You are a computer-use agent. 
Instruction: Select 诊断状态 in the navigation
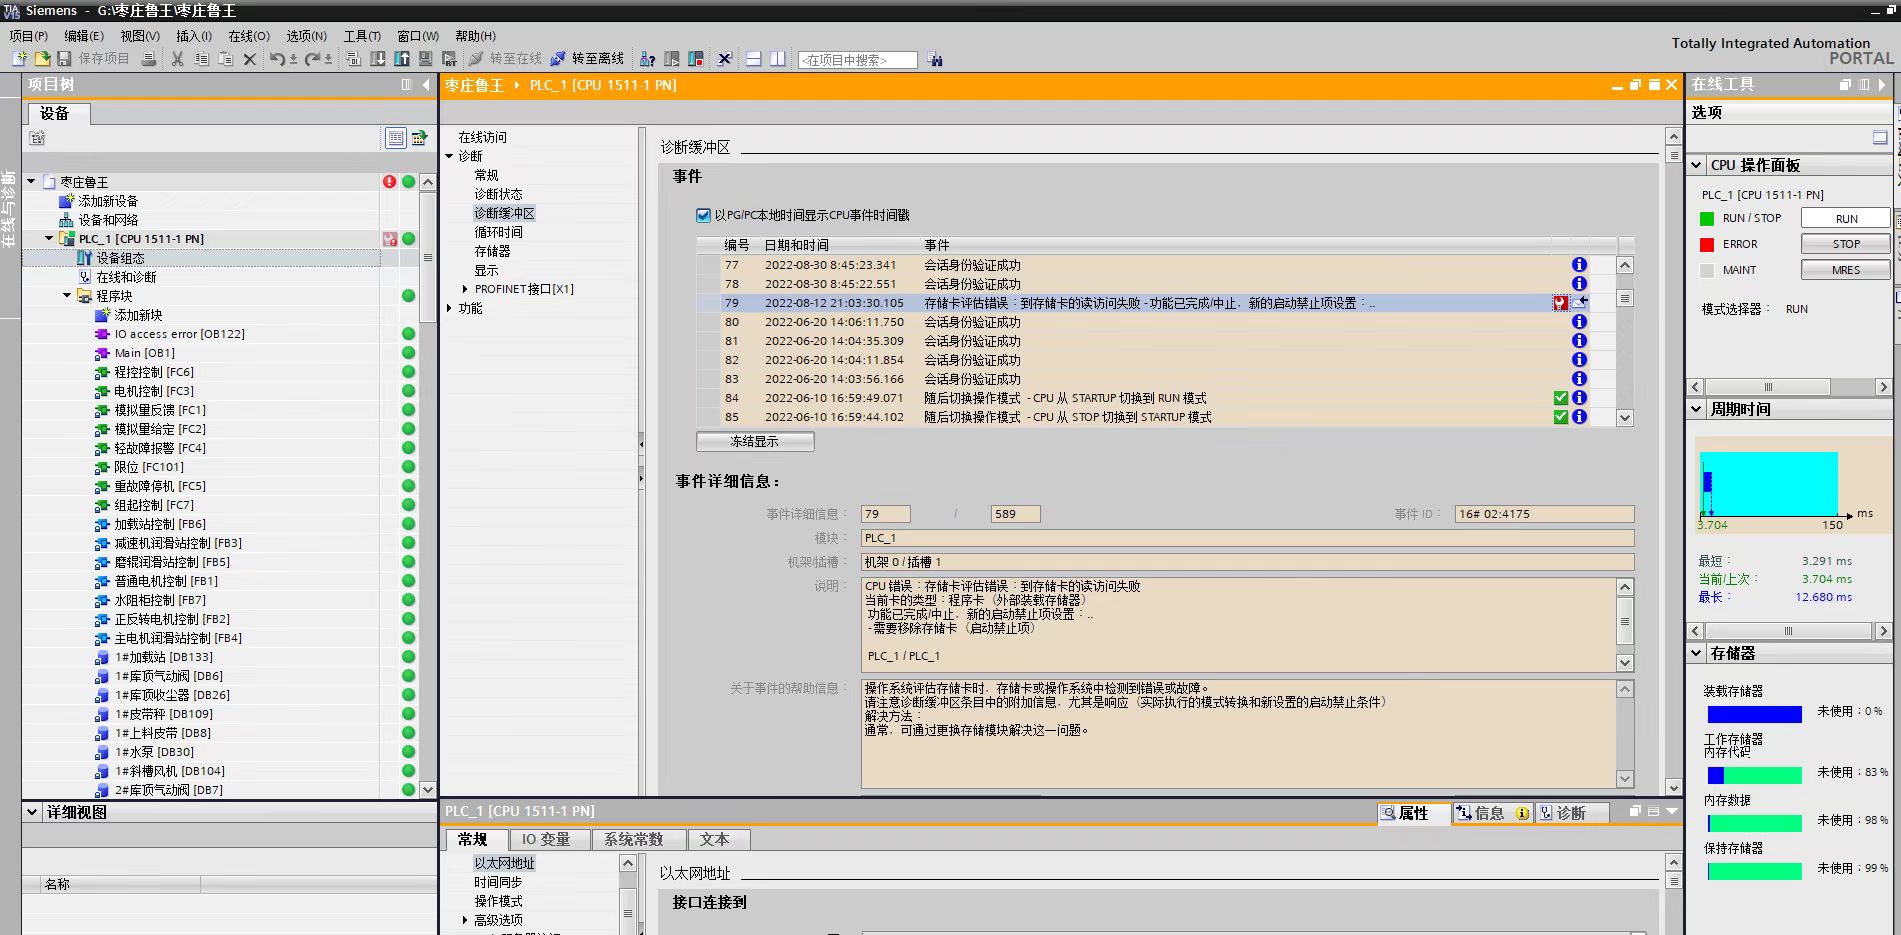pyautogui.click(x=498, y=194)
